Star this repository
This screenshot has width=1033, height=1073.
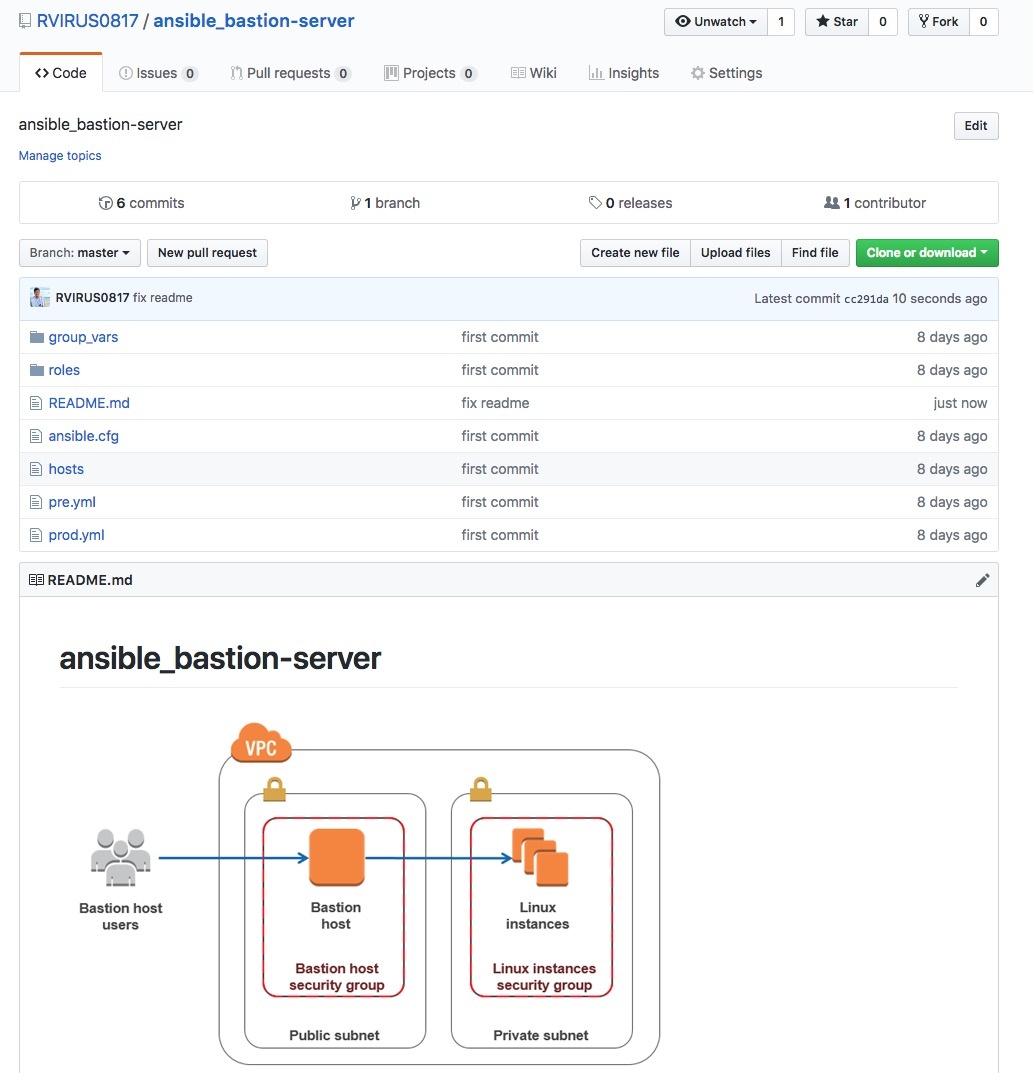(837, 22)
